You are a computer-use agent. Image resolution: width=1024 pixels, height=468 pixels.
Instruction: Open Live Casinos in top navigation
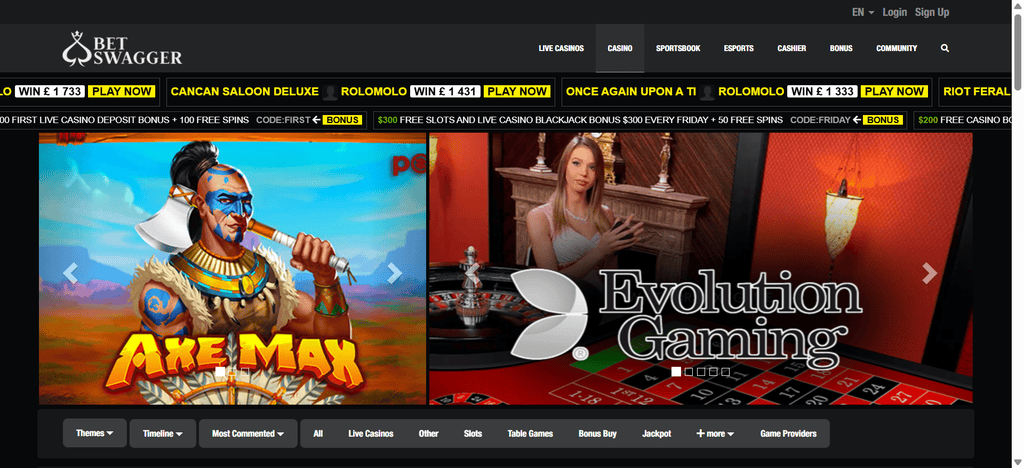click(561, 48)
